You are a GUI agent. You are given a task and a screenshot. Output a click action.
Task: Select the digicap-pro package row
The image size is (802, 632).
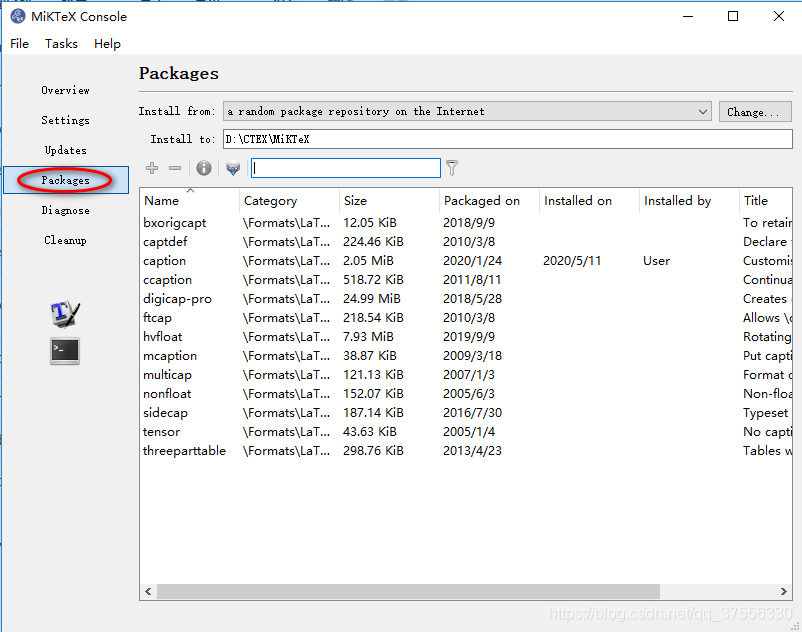pos(466,299)
